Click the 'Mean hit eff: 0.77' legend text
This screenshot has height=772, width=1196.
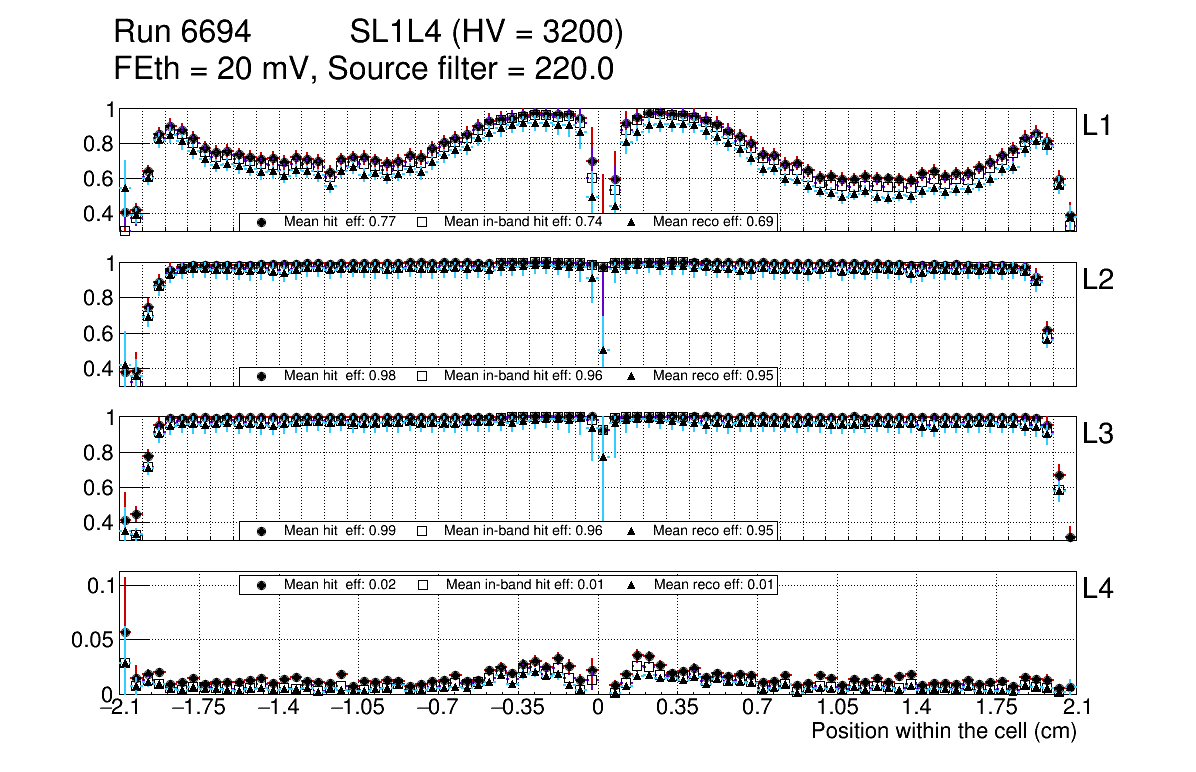(x=333, y=222)
